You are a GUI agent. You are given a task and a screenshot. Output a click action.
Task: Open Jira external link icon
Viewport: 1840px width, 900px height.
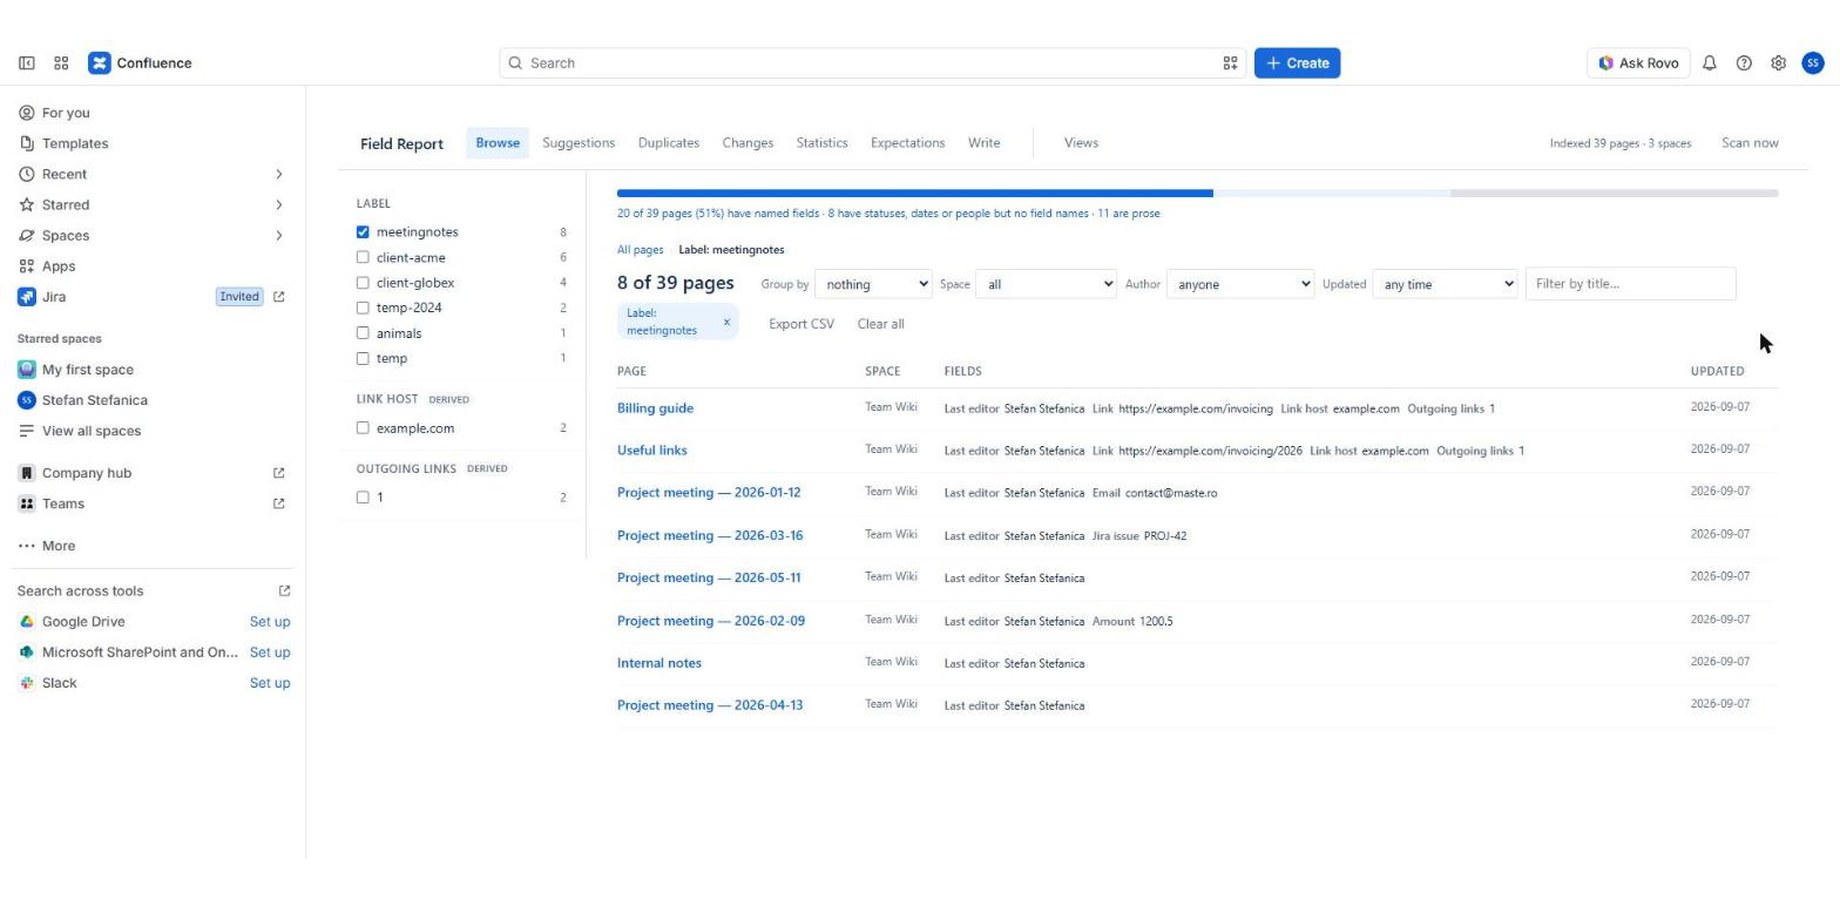point(279,297)
